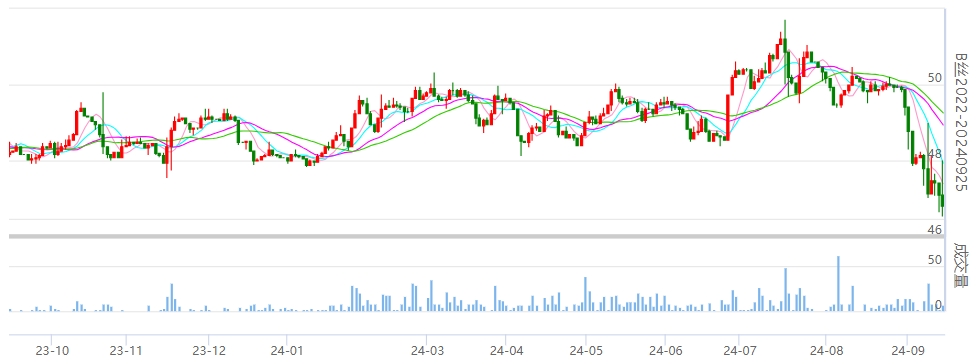
Task: Click the 50 price axis label
Action: tap(935, 78)
